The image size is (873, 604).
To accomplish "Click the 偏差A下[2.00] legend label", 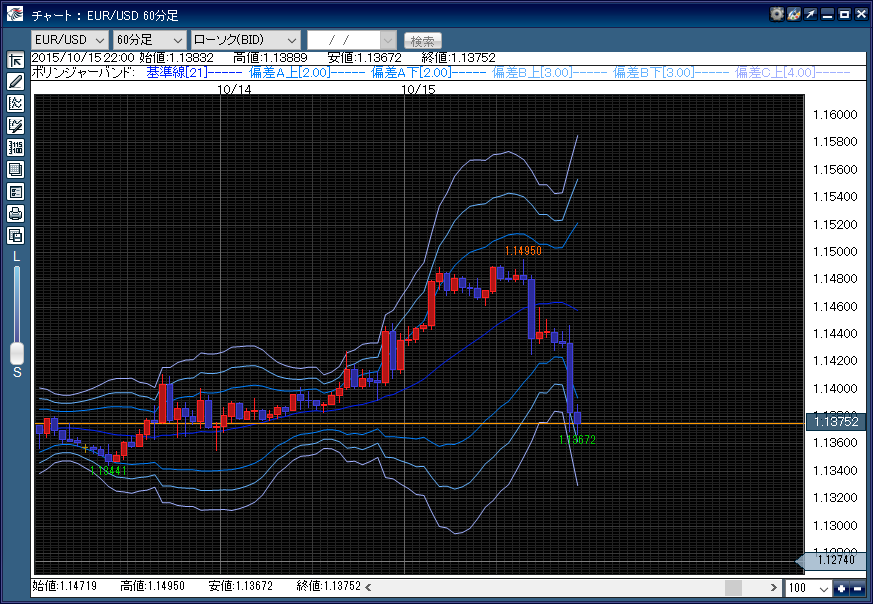I will click(411, 72).
